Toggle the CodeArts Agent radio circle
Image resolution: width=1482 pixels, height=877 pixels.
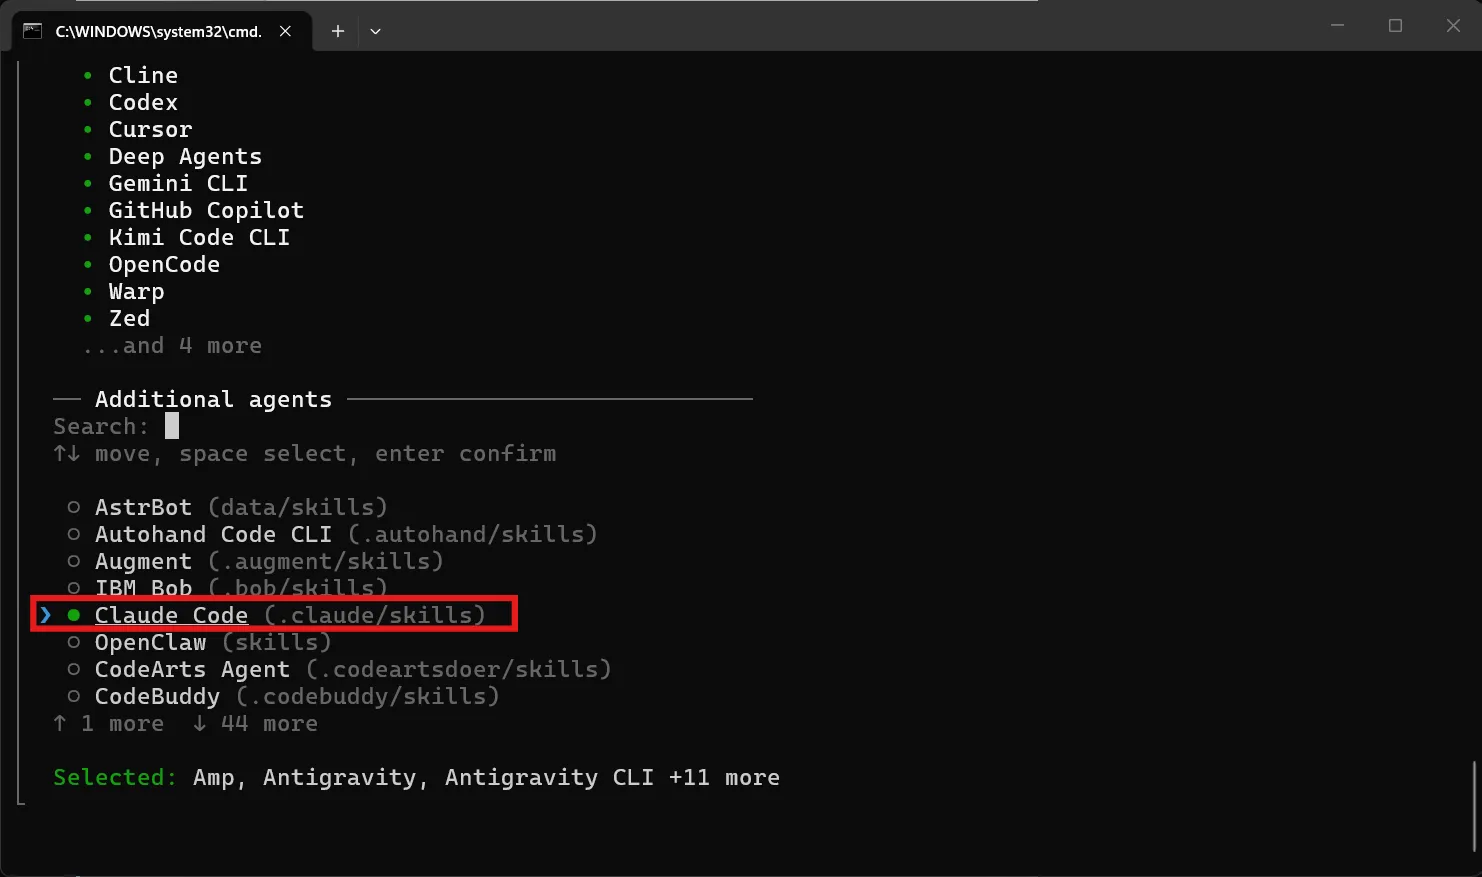(74, 670)
